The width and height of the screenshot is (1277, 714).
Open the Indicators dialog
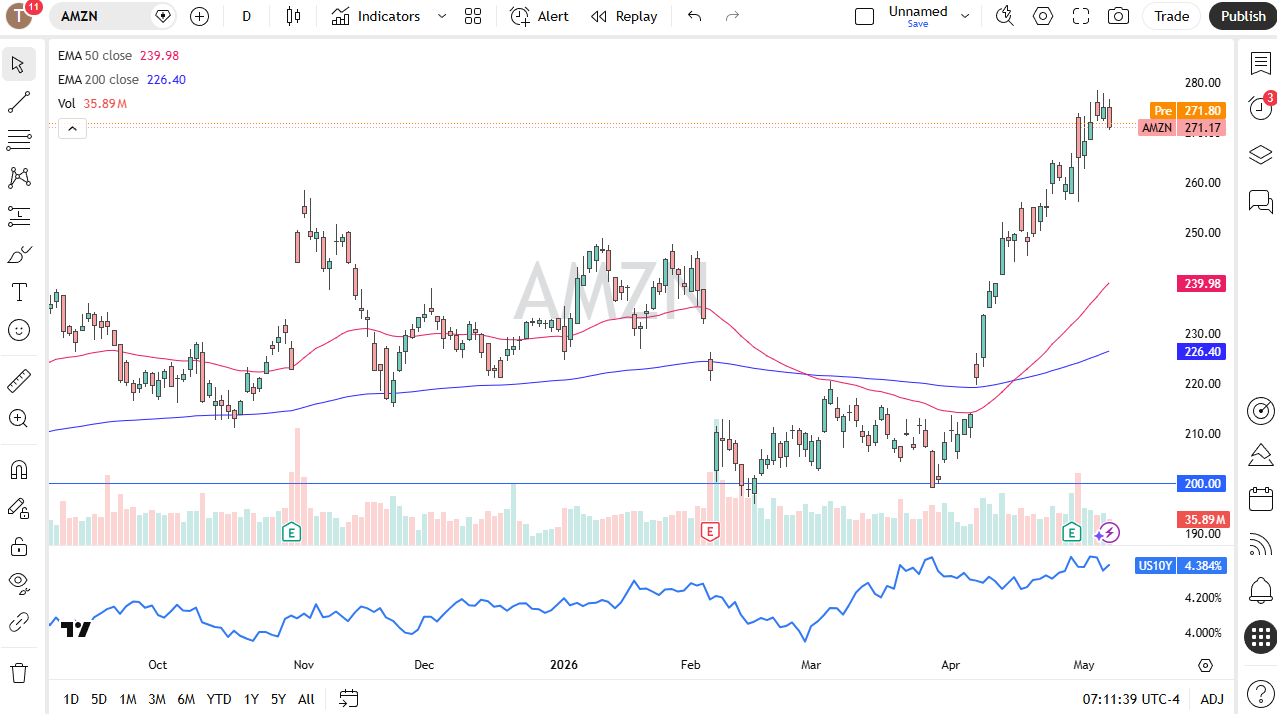point(376,16)
